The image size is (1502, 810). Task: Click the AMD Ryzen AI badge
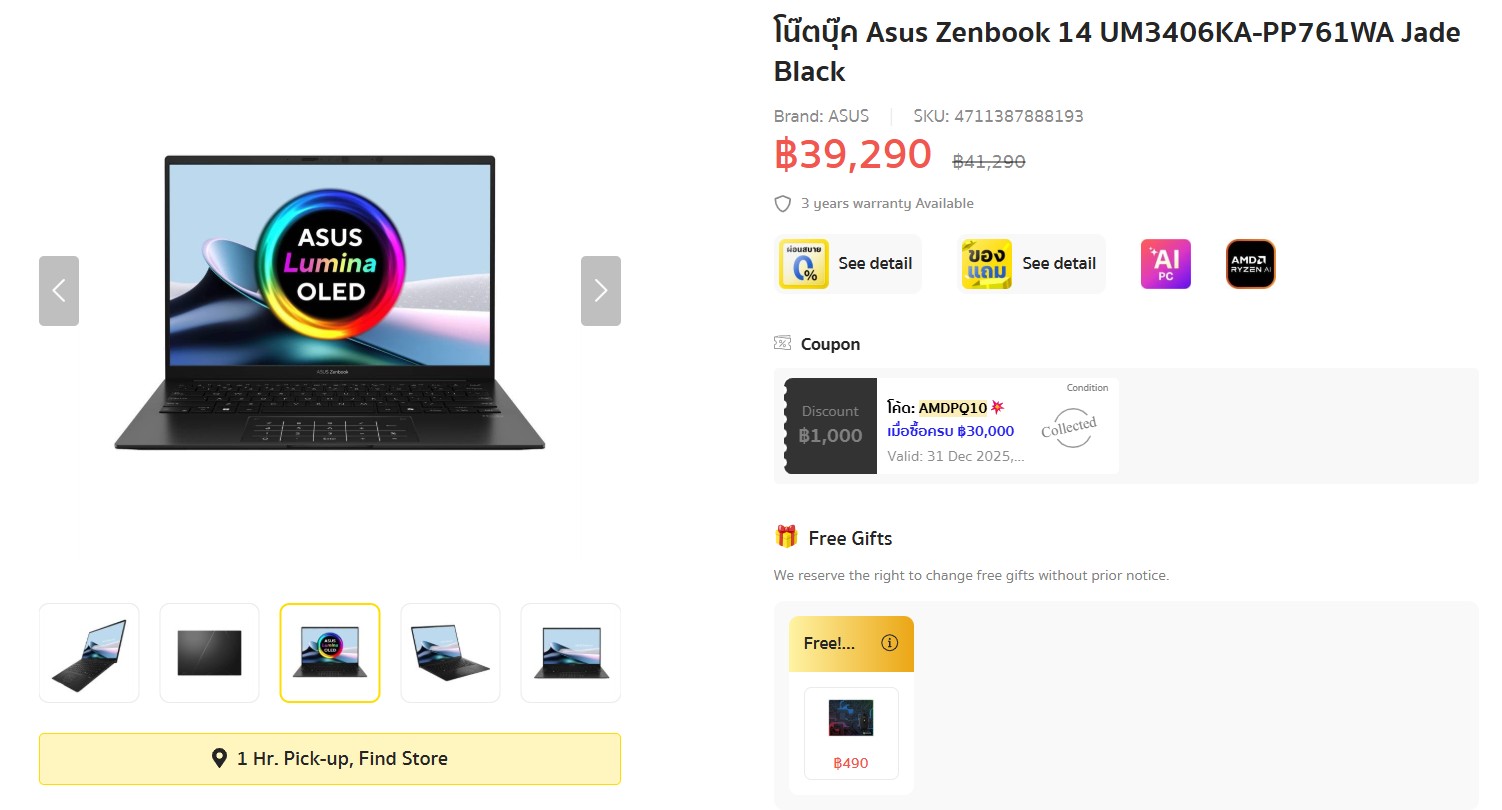(1250, 264)
